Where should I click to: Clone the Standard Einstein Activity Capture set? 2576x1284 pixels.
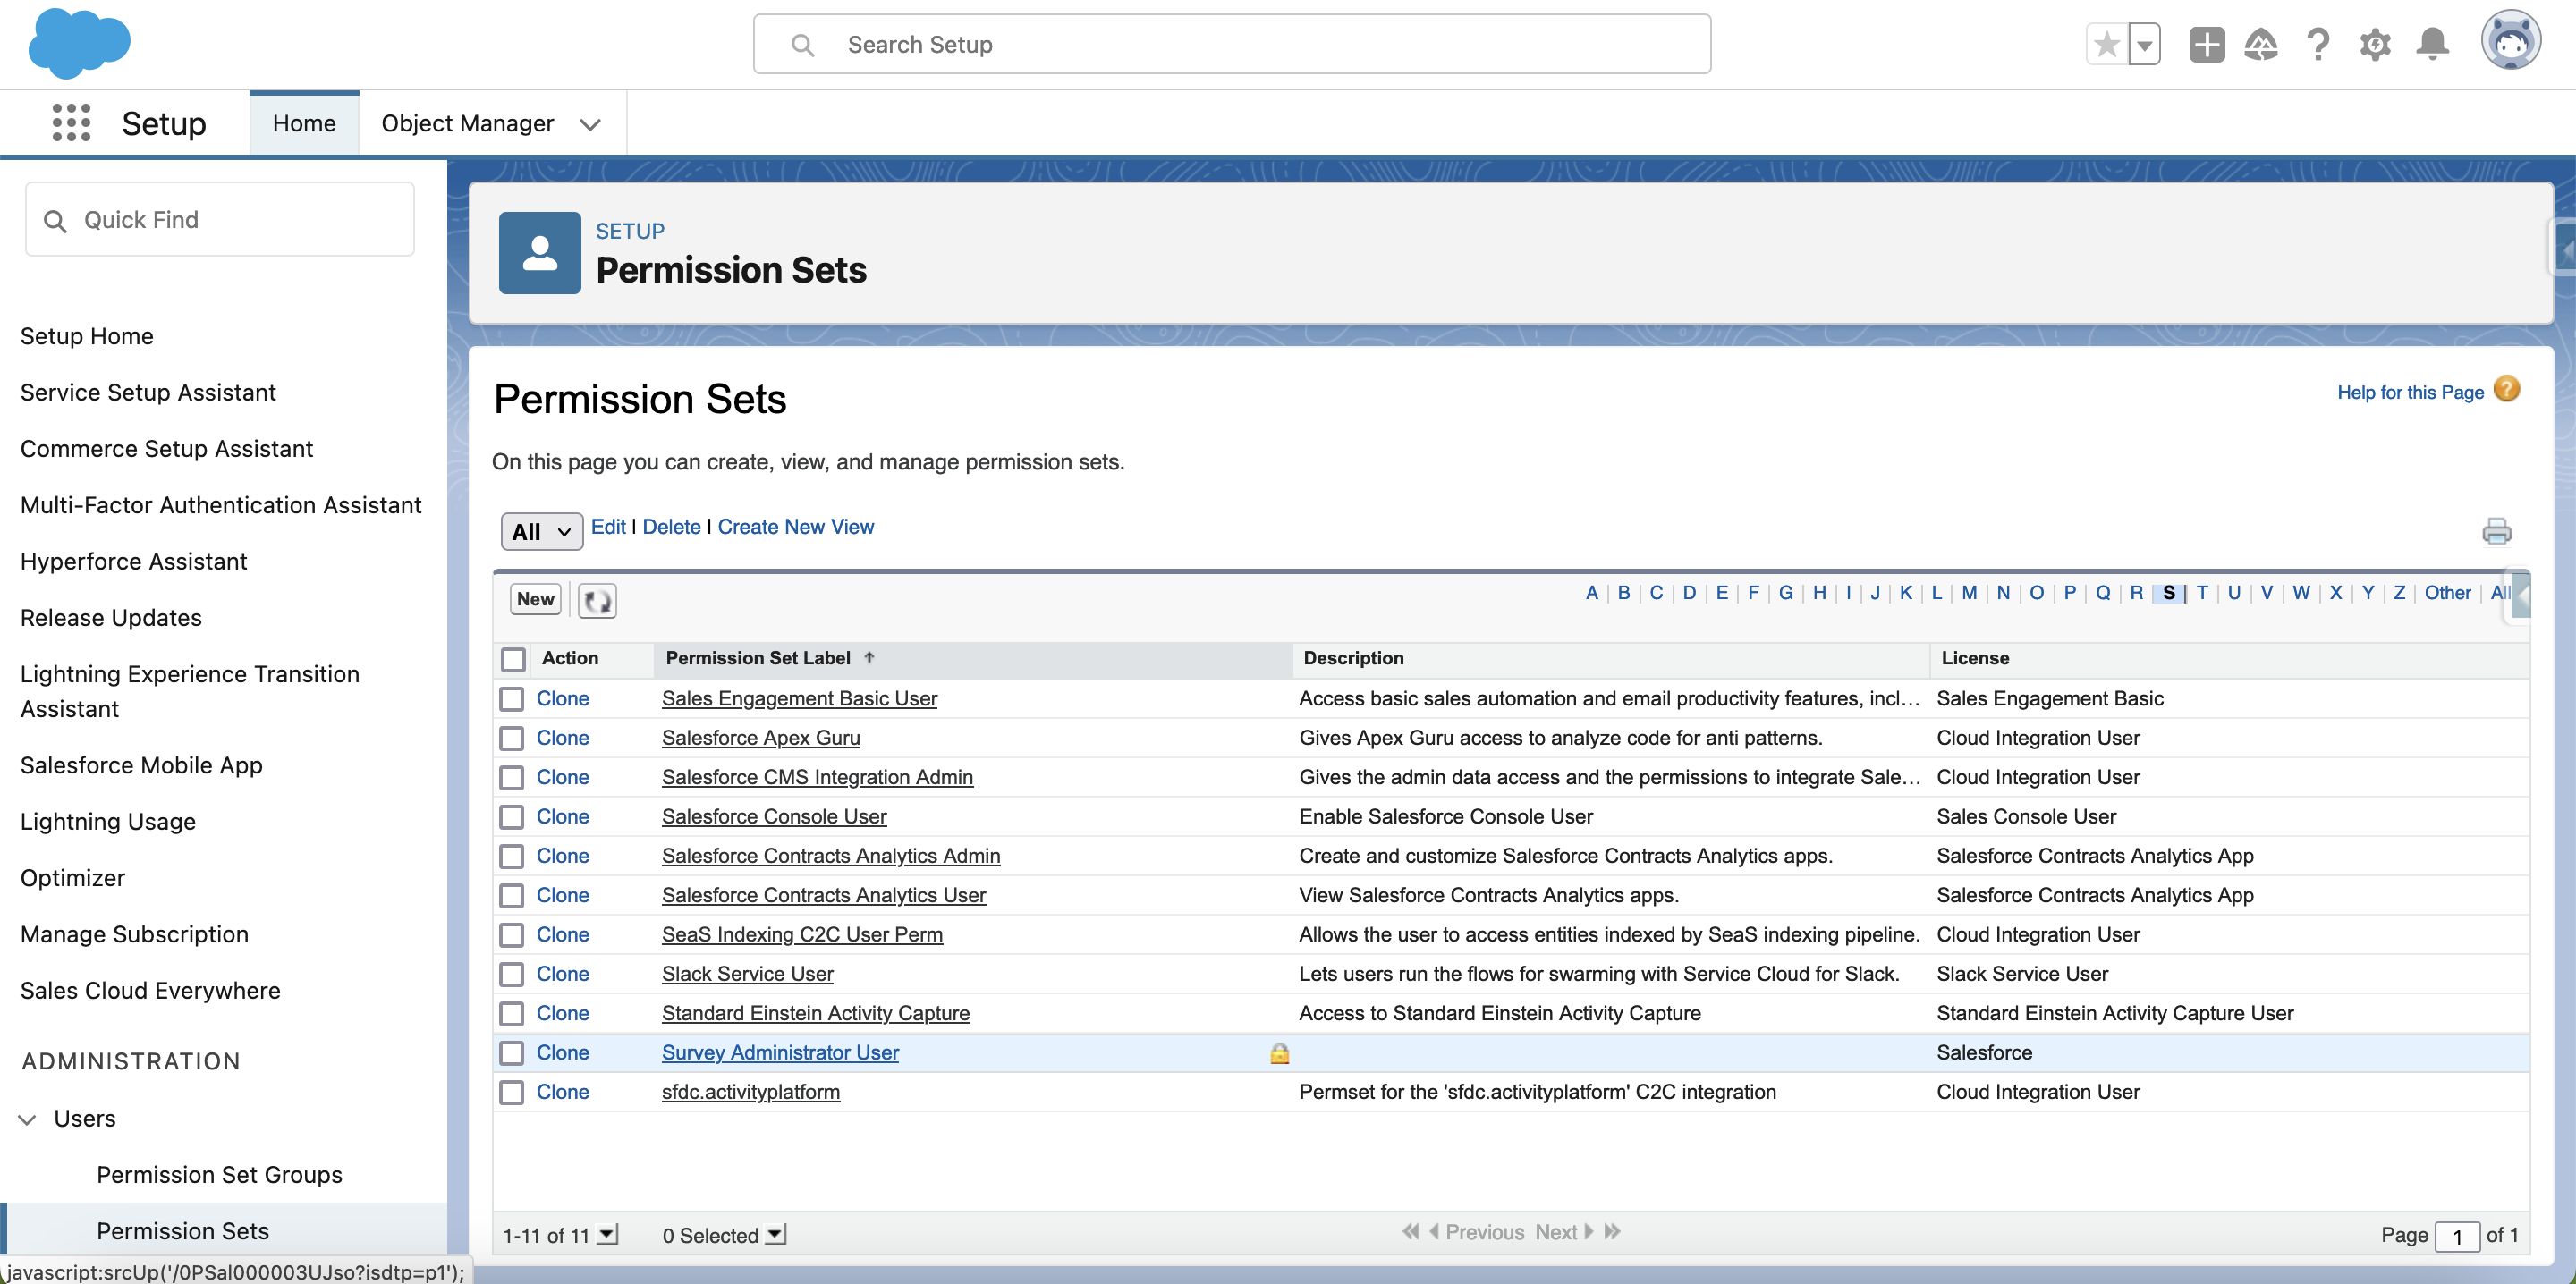tap(562, 1013)
